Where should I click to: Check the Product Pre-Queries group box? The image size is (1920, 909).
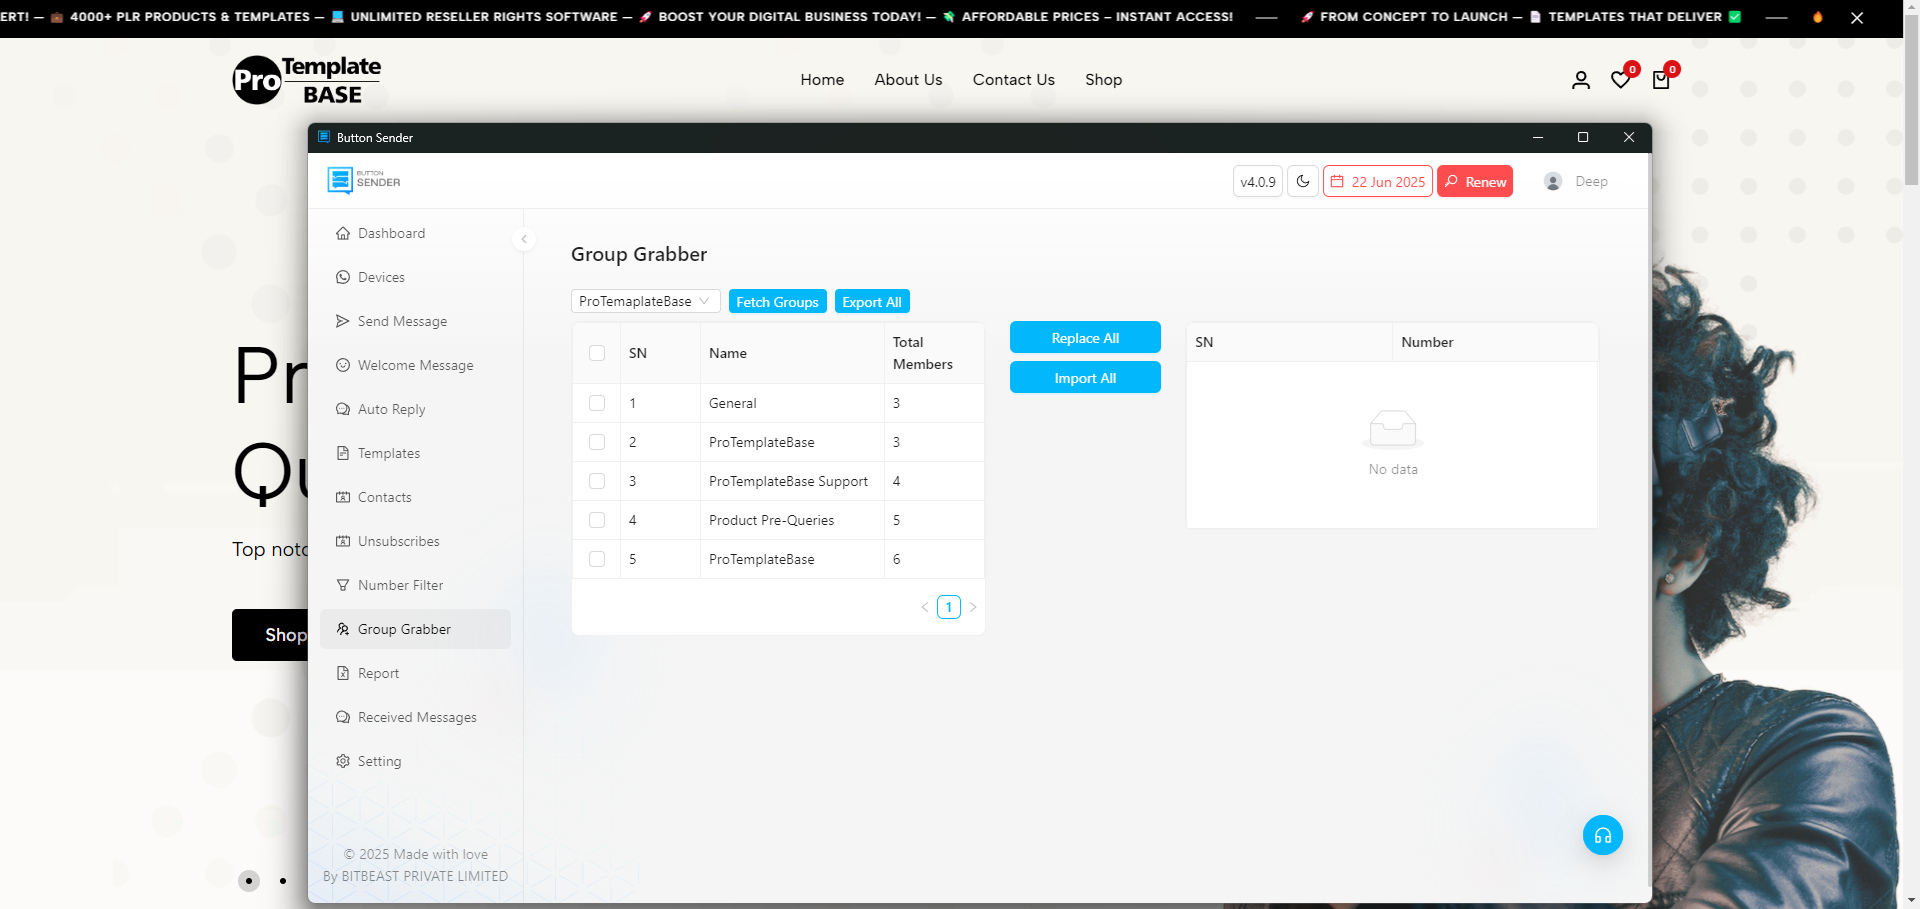click(597, 520)
